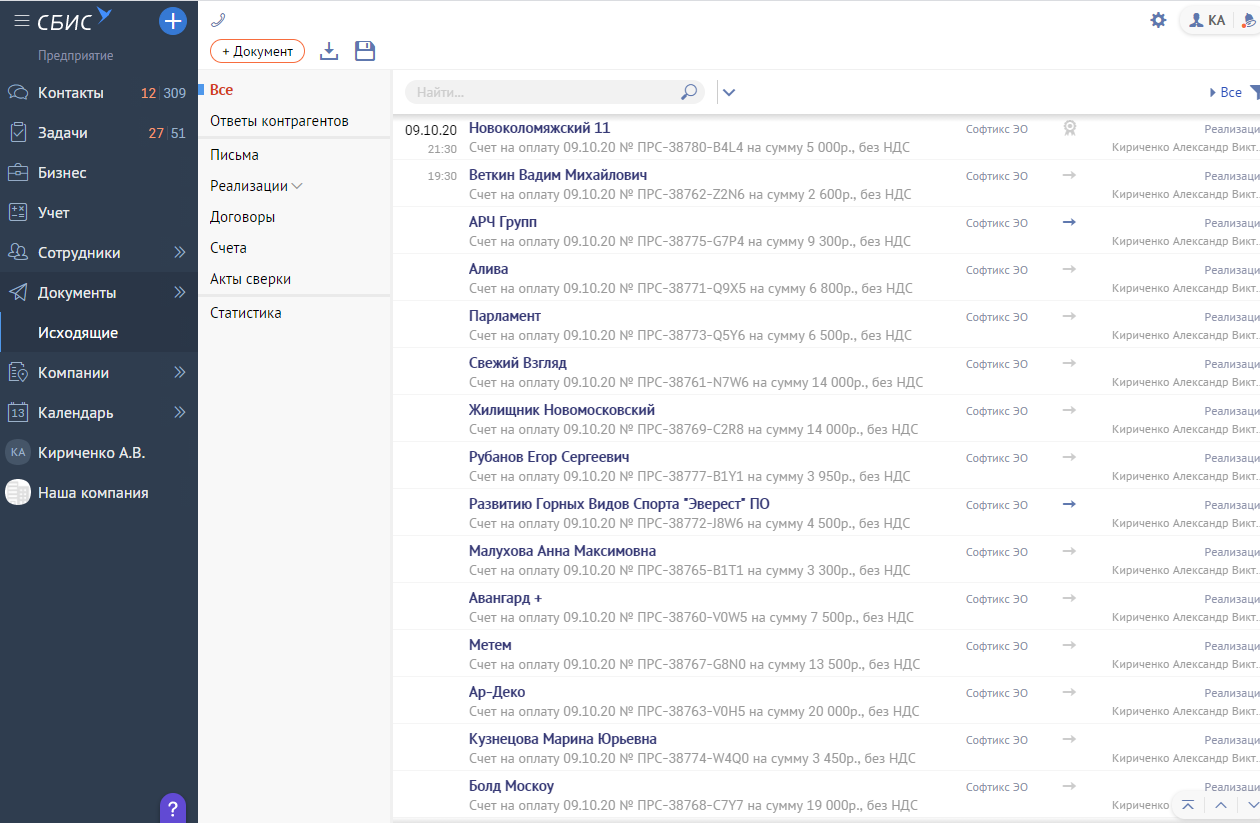Image resolution: width=1260 pixels, height=823 pixels.
Task: Click the badge icon on Новоколомяжский 11 row
Action: 1069,128
